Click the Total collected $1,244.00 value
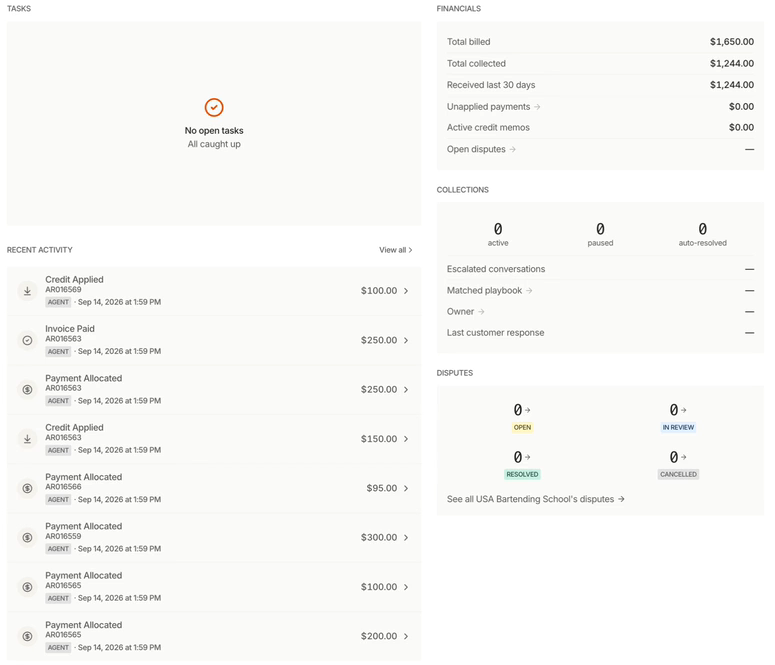 point(732,64)
